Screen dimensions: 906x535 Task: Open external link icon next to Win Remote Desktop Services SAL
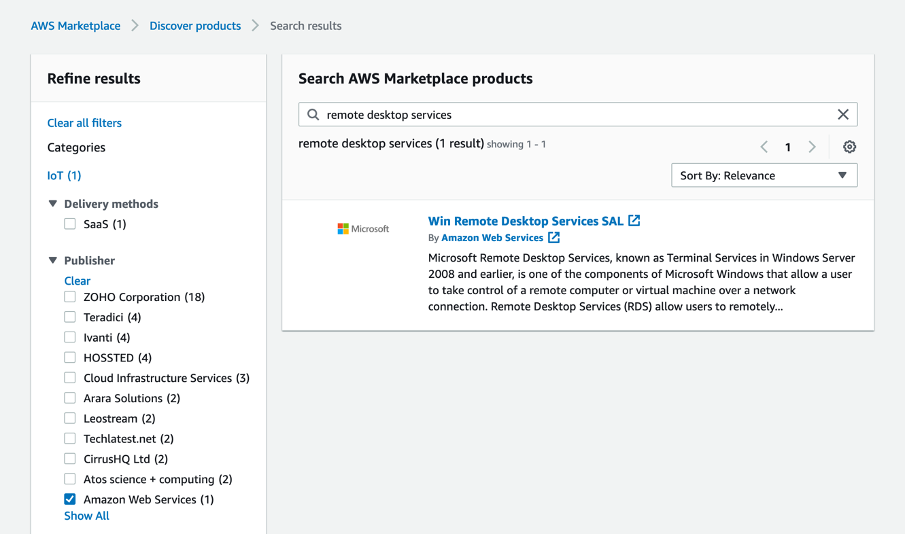[634, 221]
